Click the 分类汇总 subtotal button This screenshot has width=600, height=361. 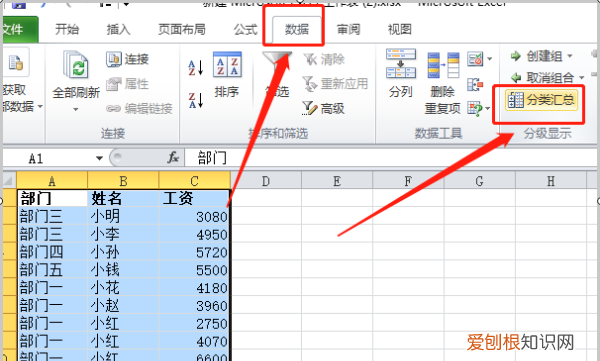click(541, 100)
